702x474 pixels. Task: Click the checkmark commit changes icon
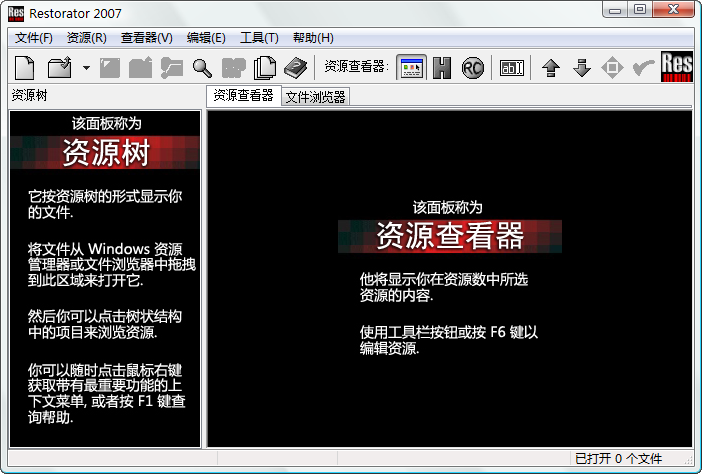[643, 68]
